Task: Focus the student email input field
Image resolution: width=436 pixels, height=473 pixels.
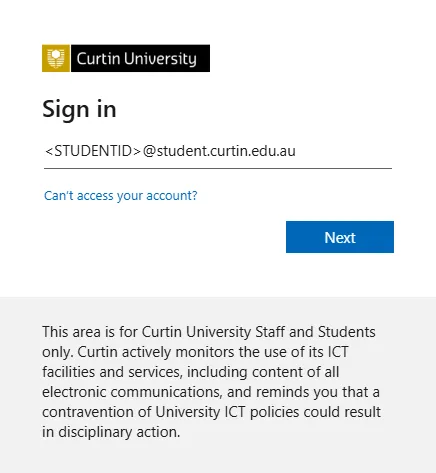Action: pos(218,151)
